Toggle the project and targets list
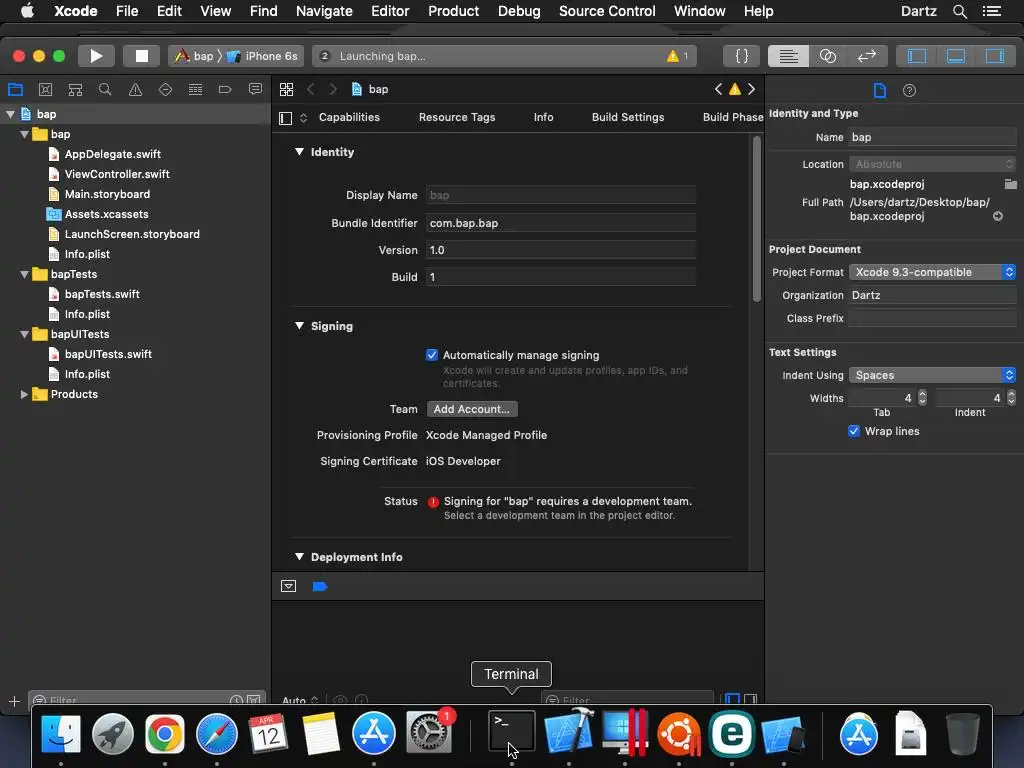1024x768 pixels. point(285,118)
